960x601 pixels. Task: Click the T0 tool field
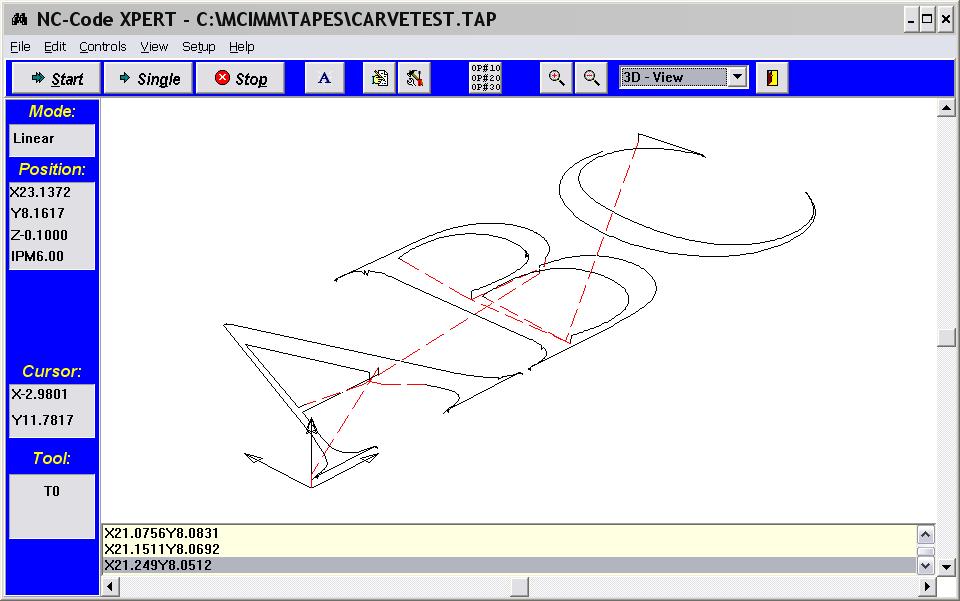pyautogui.click(x=52, y=506)
